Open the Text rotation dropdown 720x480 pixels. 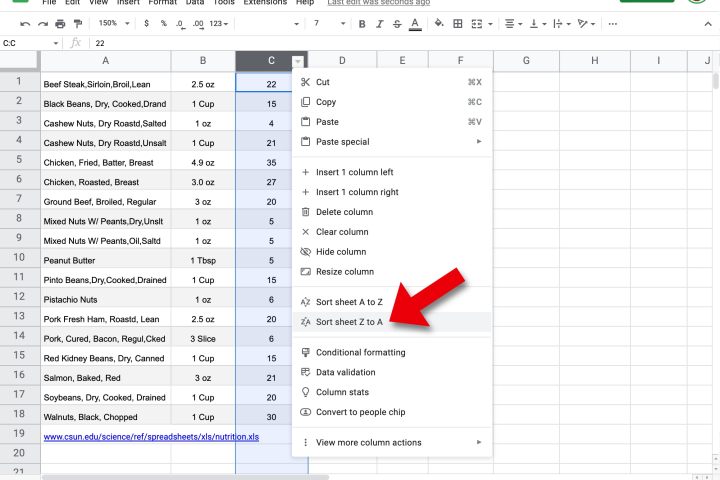pos(586,24)
